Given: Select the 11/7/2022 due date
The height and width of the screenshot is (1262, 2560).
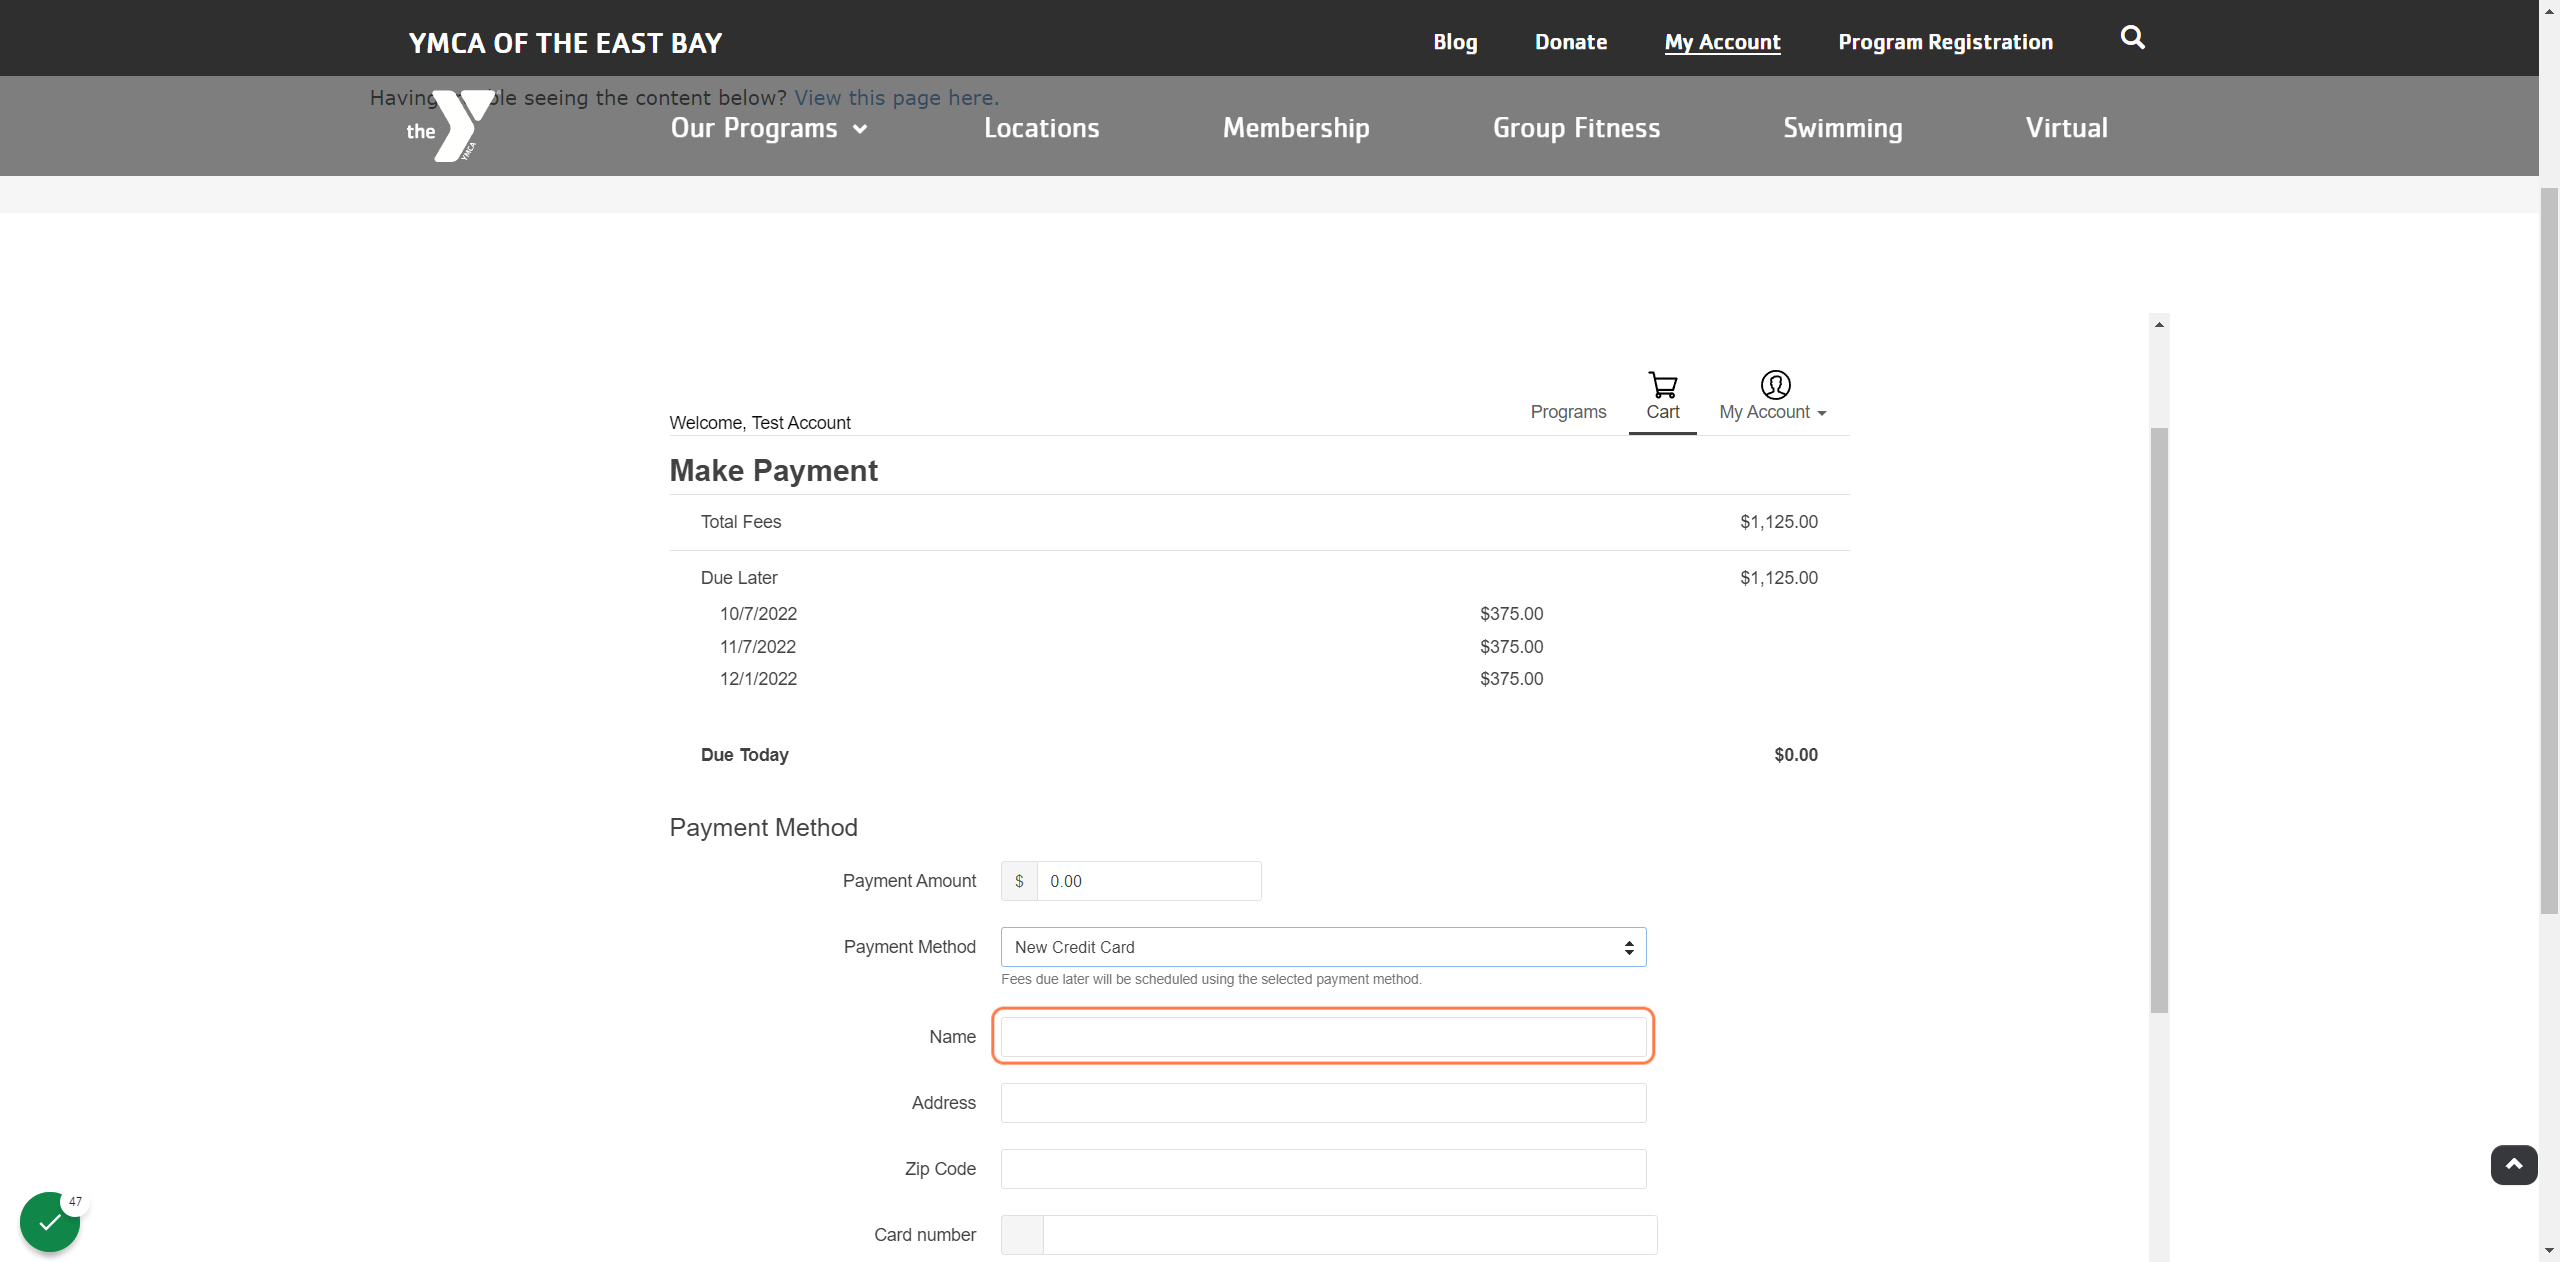Looking at the screenshot, I should (758, 647).
